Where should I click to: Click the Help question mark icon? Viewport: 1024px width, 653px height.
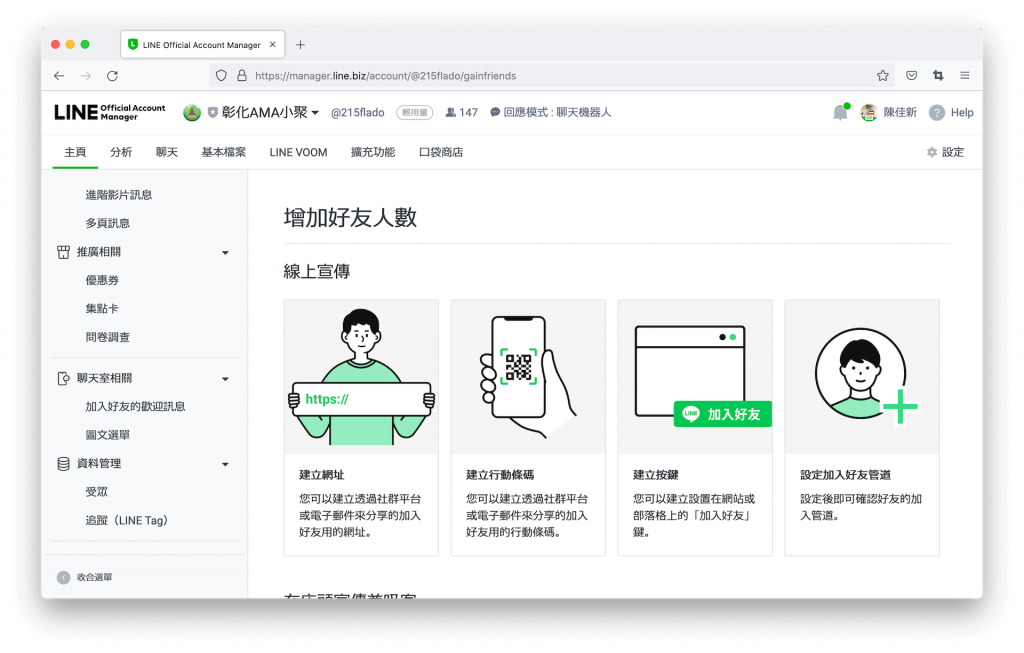pos(937,112)
